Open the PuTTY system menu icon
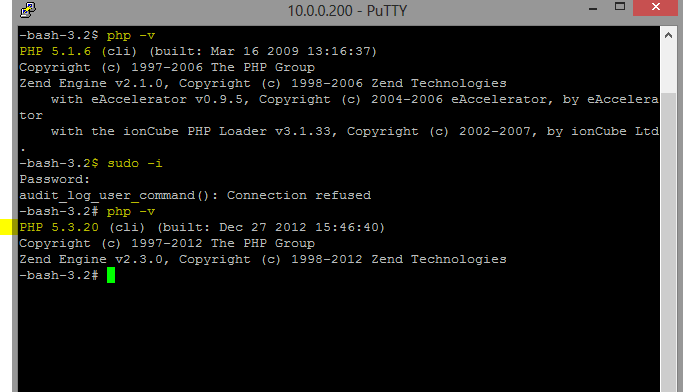 (28, 10)
